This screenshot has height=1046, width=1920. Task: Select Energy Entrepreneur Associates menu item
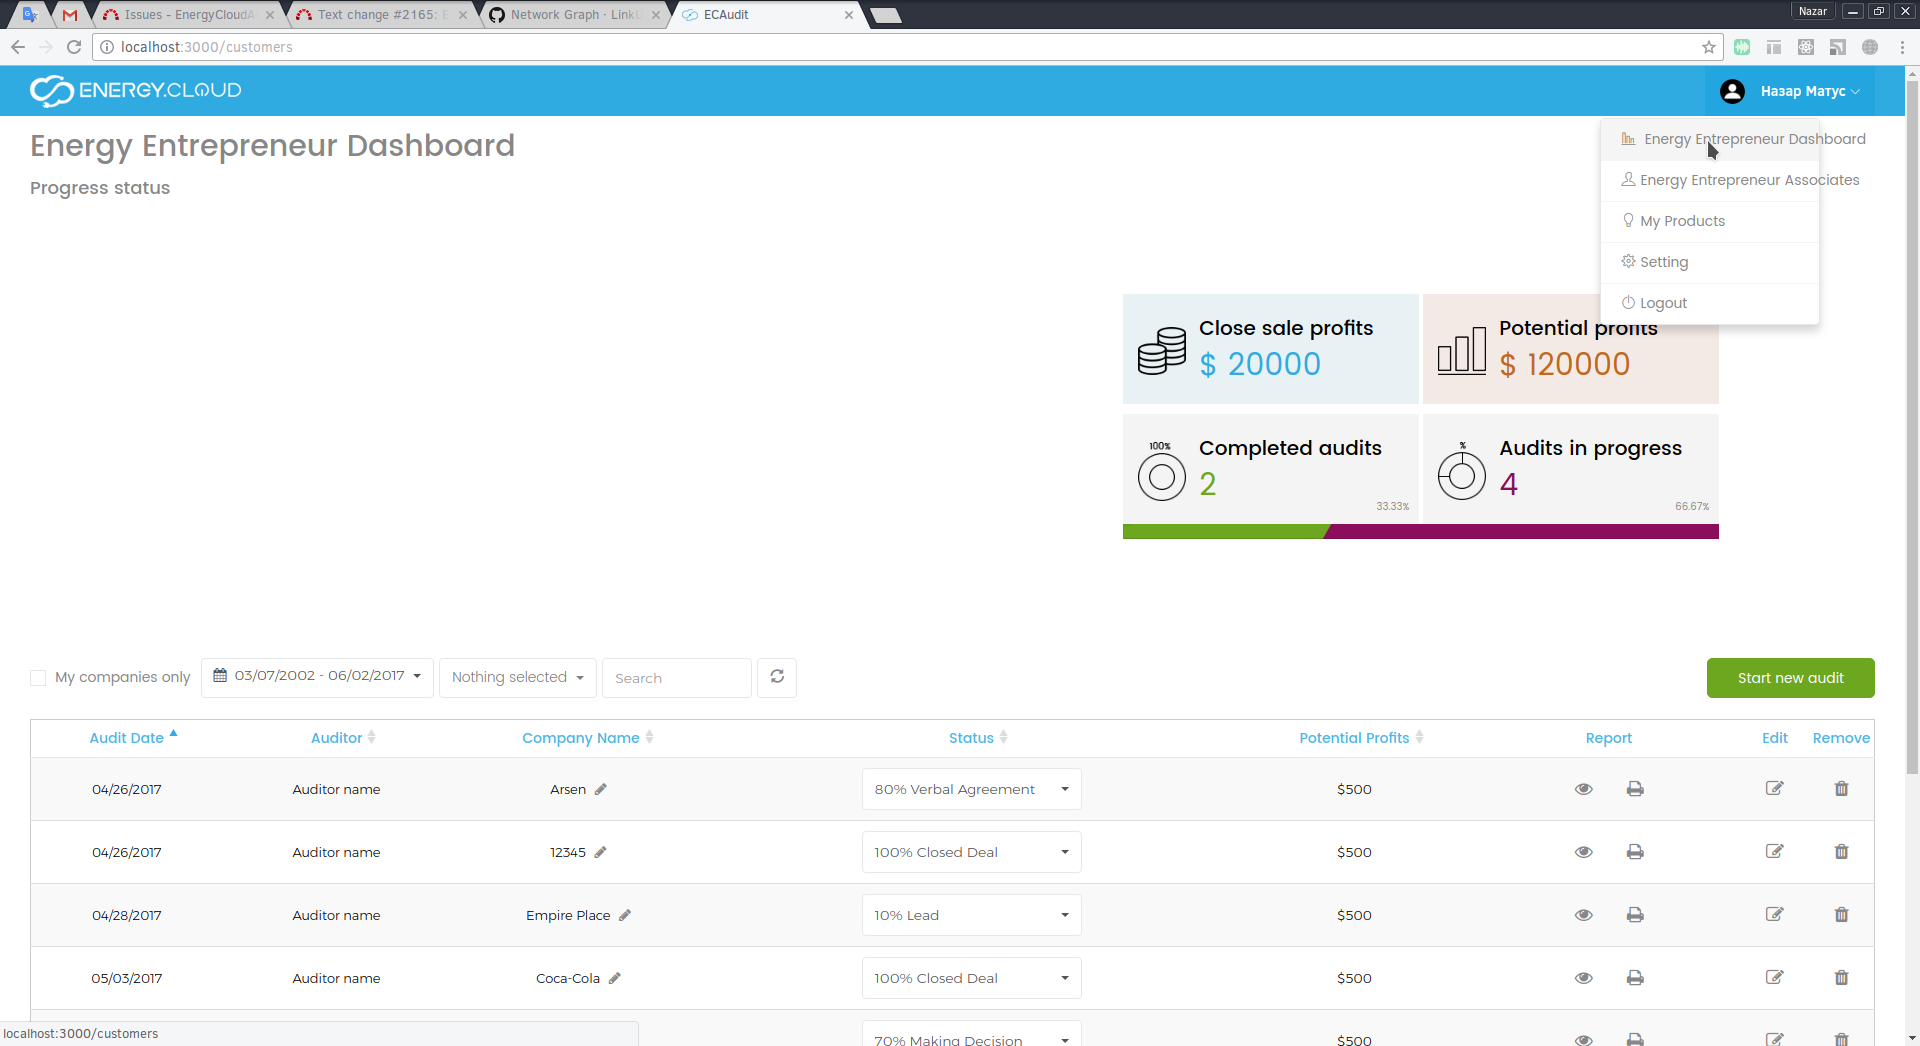click(x=1710, y=180)
